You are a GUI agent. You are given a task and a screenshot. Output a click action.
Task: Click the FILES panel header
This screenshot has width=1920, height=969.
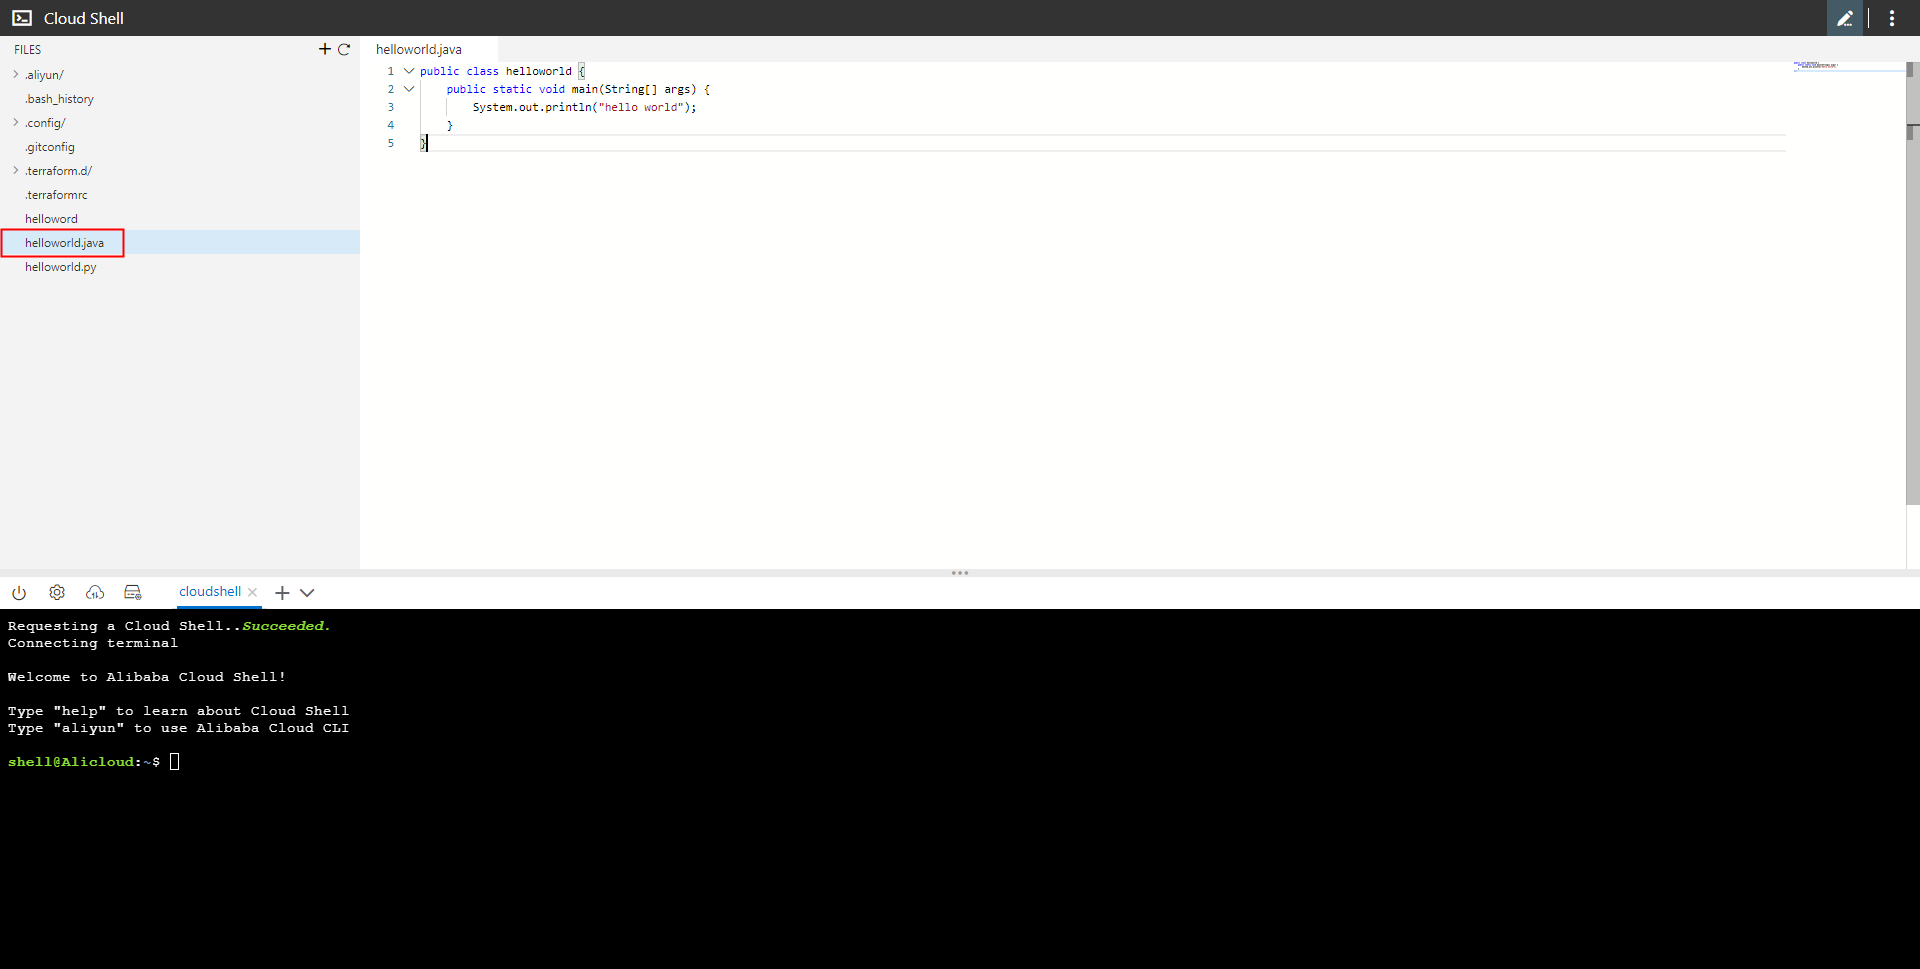28,49
